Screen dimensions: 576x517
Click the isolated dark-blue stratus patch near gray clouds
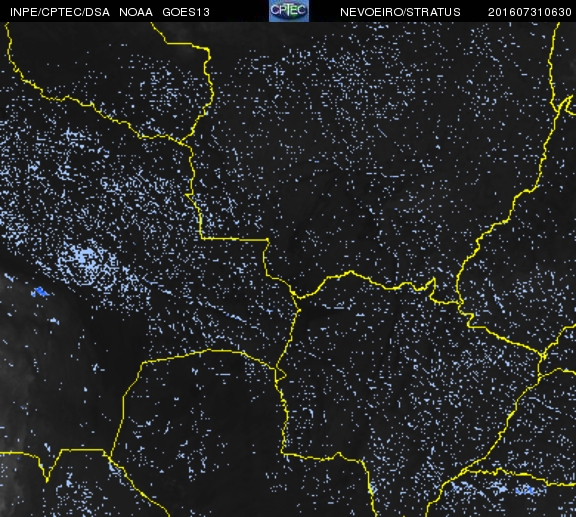40,292
